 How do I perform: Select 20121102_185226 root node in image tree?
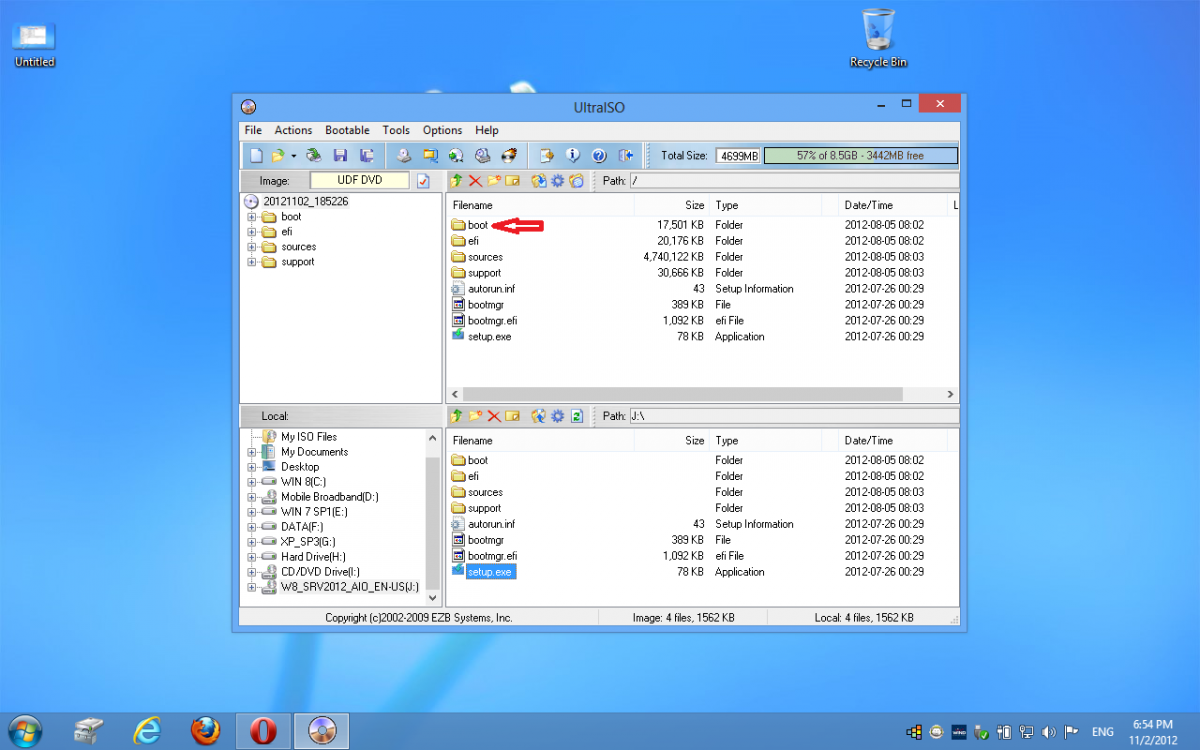[x=305, y=202]
